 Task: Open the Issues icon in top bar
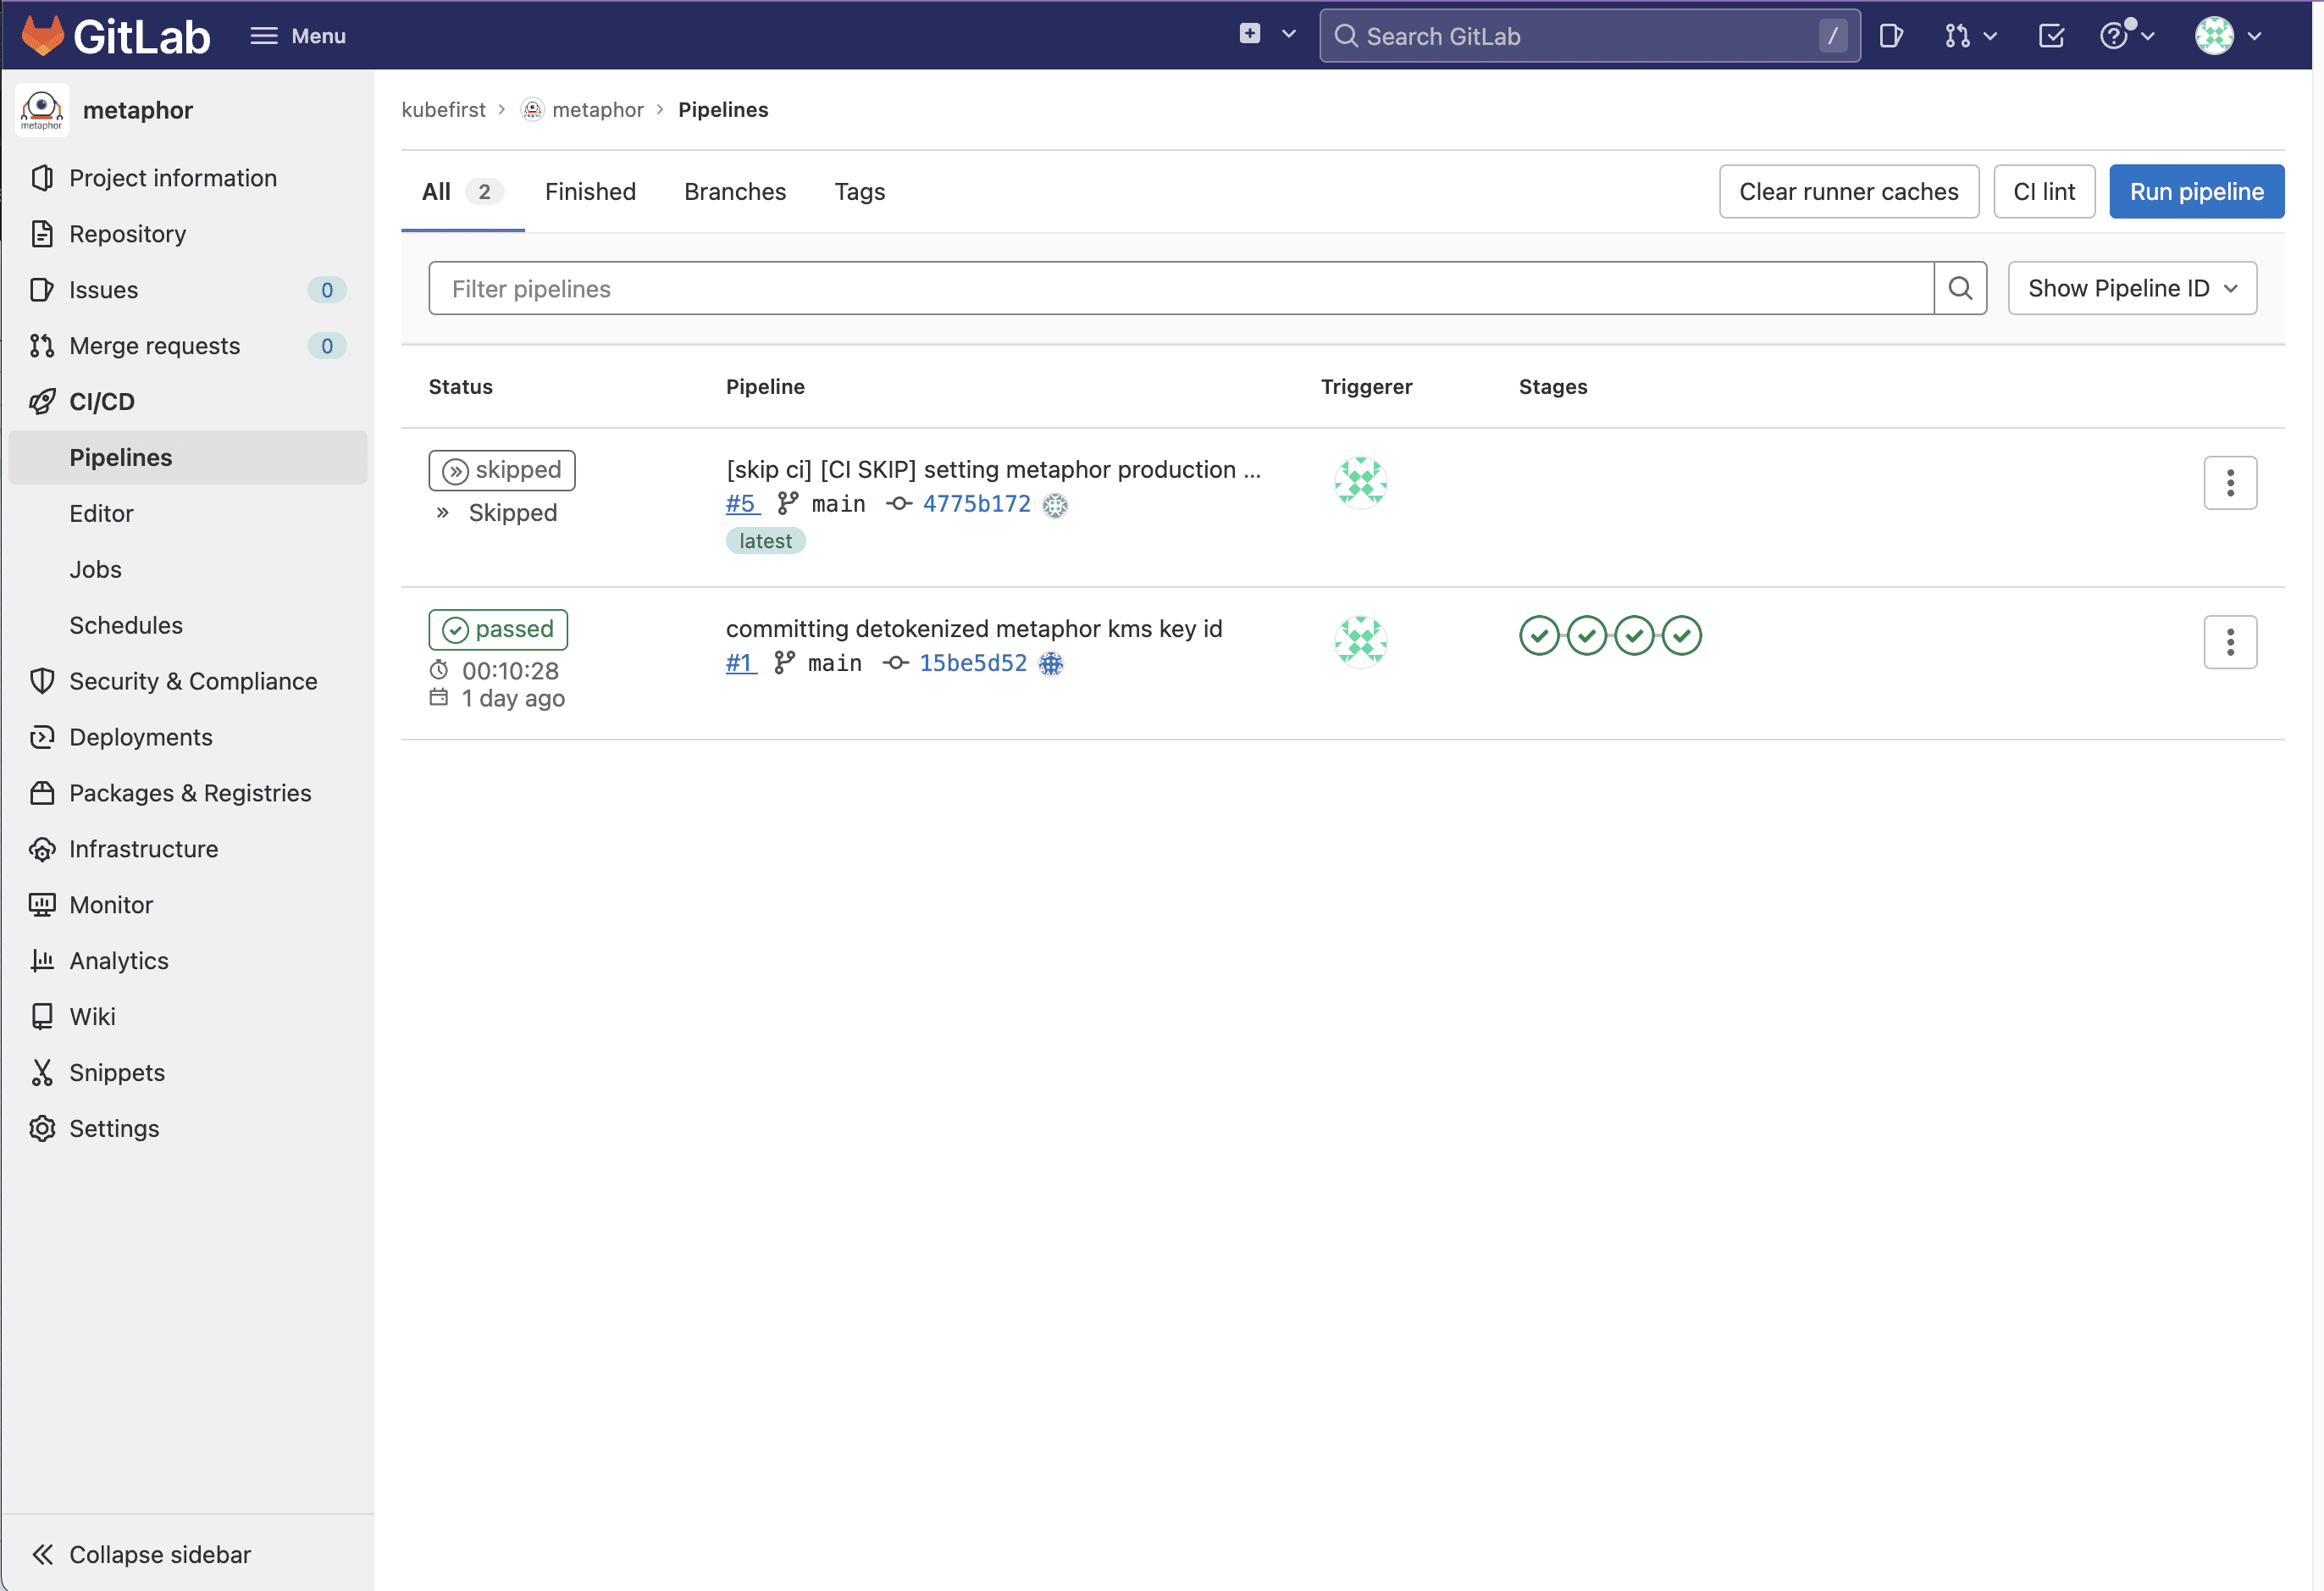coord(1890,36)
